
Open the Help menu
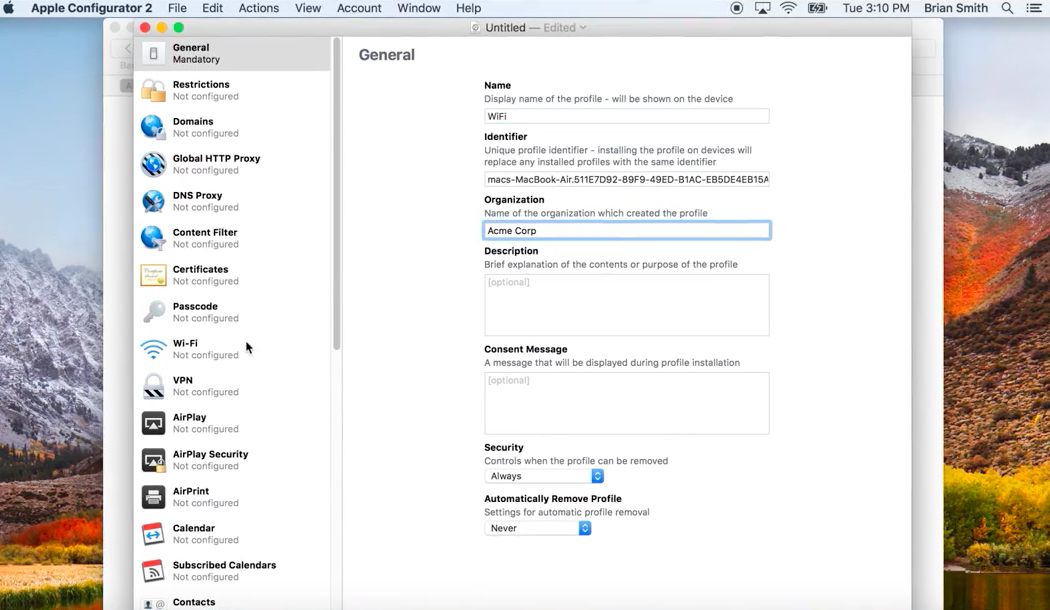coord(469,8)
